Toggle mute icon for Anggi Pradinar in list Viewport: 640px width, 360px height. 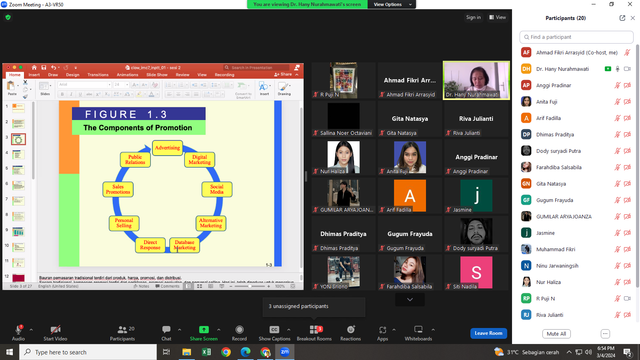coord(618,85)
